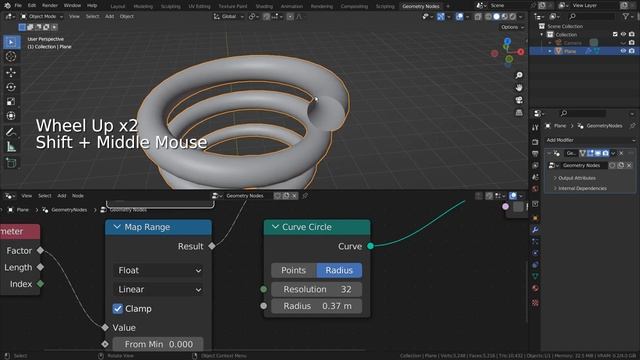
Task: Open the Object Data properties tab
Action: pyautogui.click(x=535, y=276)
